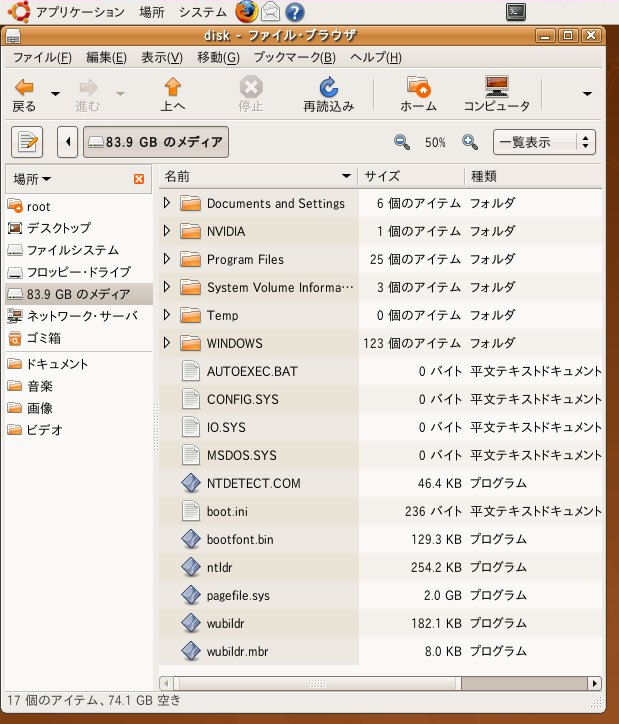The height and width of the screenshot is (724, 619).
Task: Open the 場所 side pane selector dropdown
Action: pos(32,179)
